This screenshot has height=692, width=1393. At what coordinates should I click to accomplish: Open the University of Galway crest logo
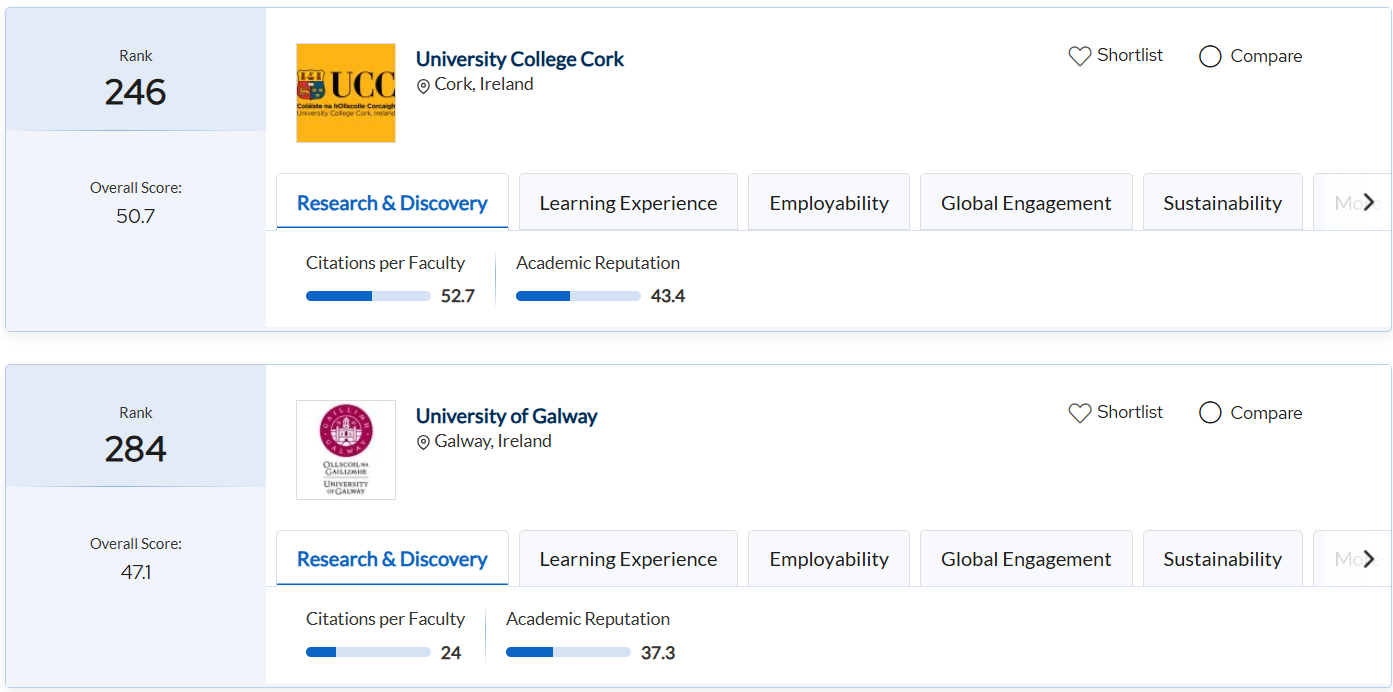pyautogui.click(x=346, y=450)
